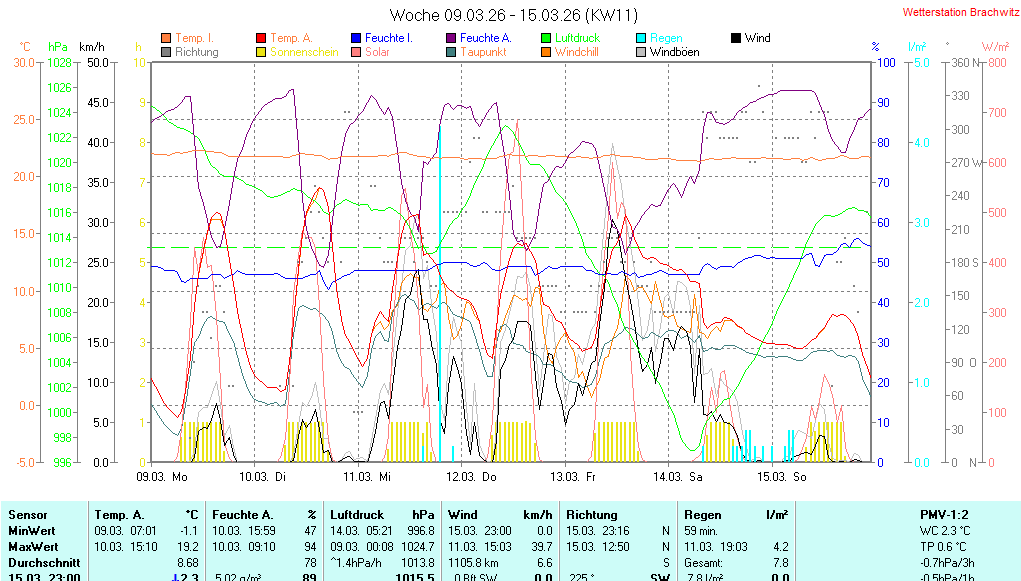Click the orange Temp. I. legend swatch
Image resolution: width=1021 pixels, height=581 pixels.
tap(166, 38)
